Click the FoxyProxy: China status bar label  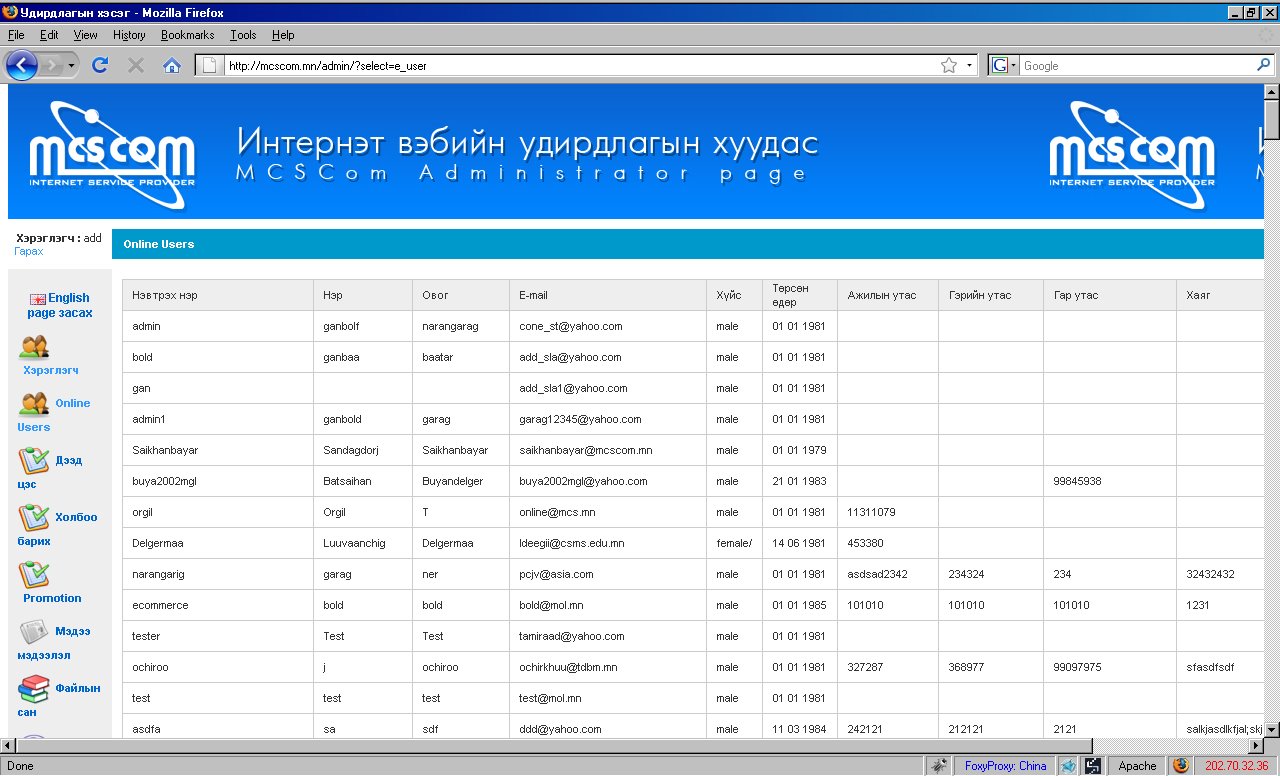[1005, 766]
